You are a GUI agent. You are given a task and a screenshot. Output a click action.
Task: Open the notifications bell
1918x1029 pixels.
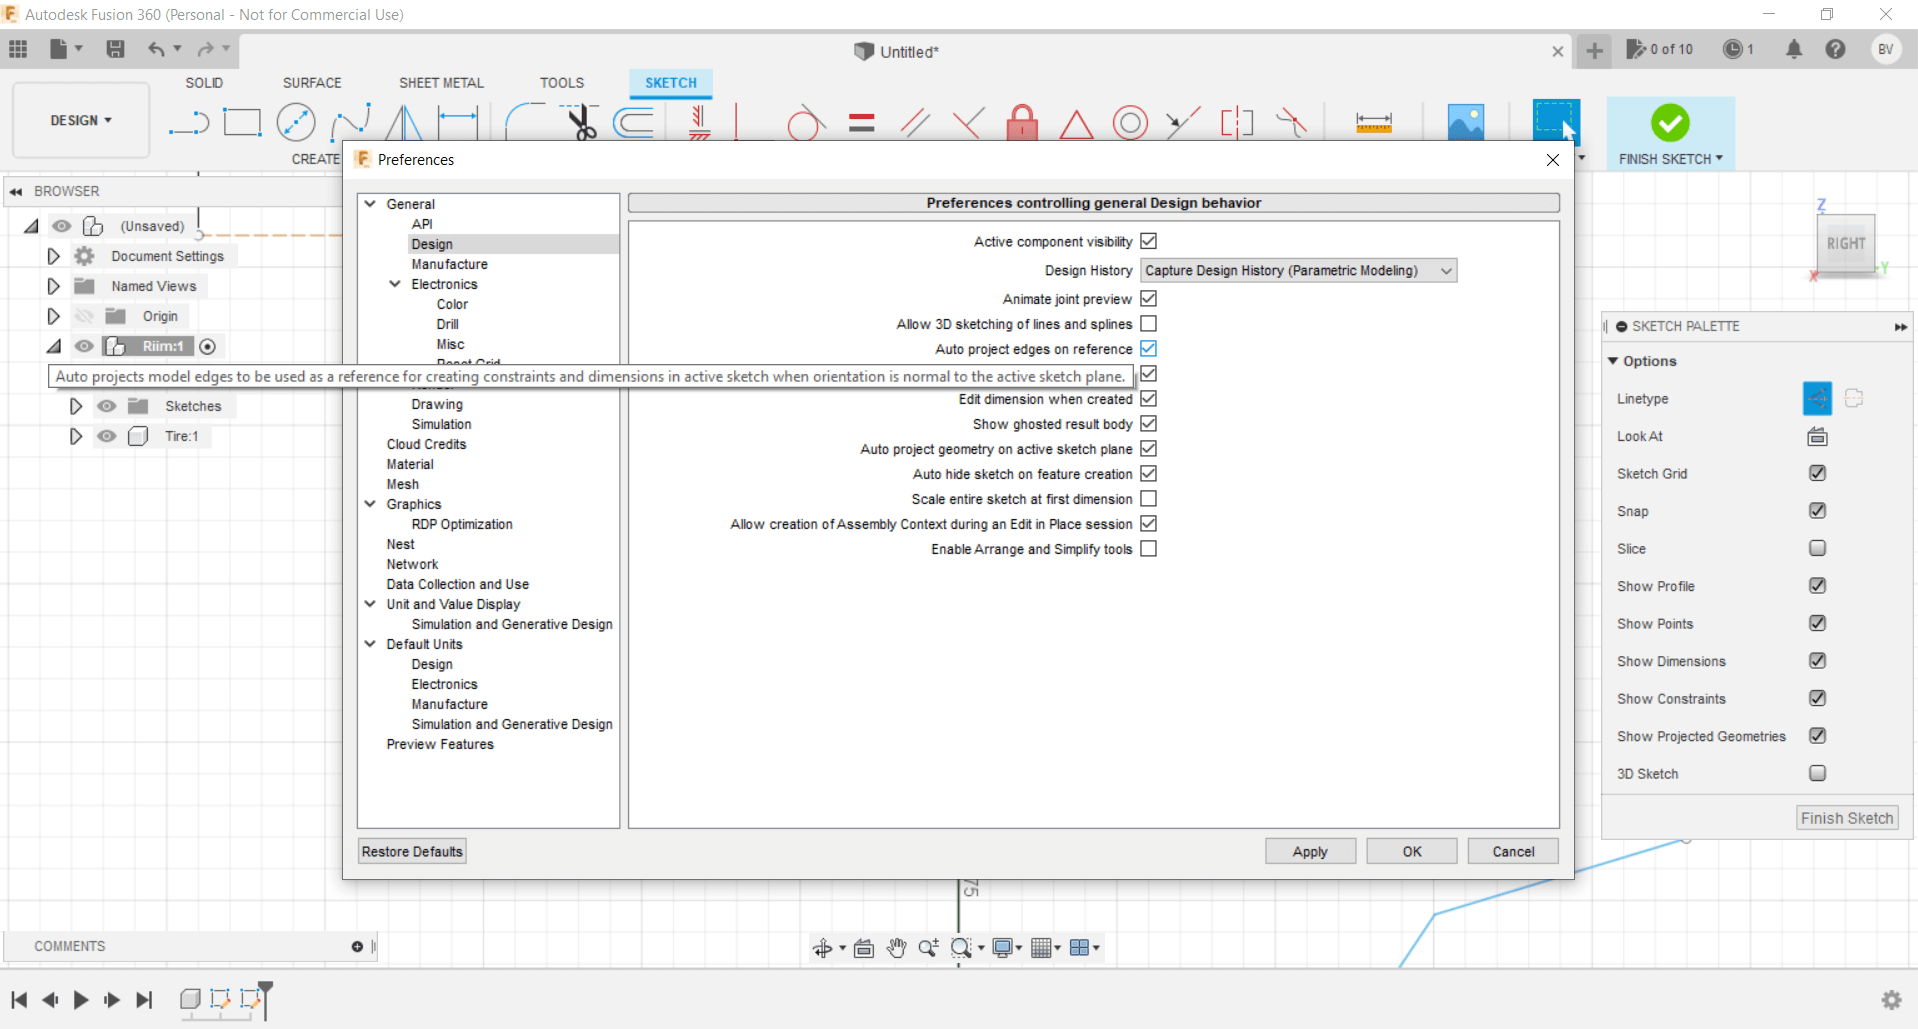1794,49
